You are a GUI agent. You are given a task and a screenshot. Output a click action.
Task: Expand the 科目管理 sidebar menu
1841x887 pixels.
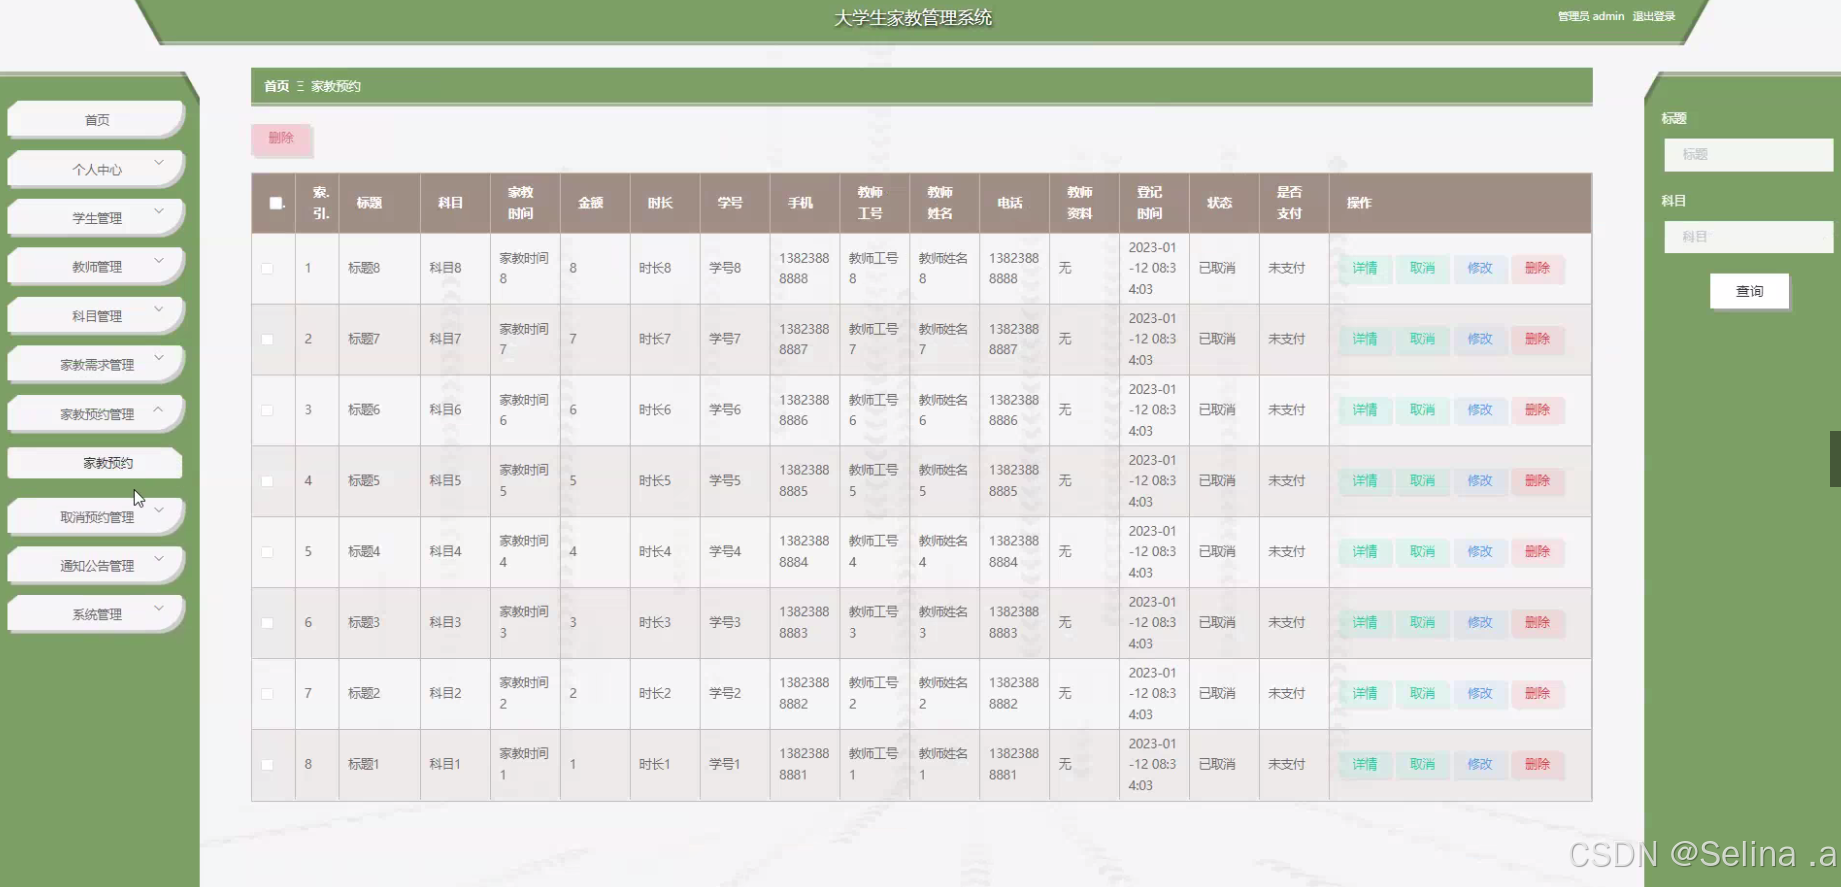[96, 316]
